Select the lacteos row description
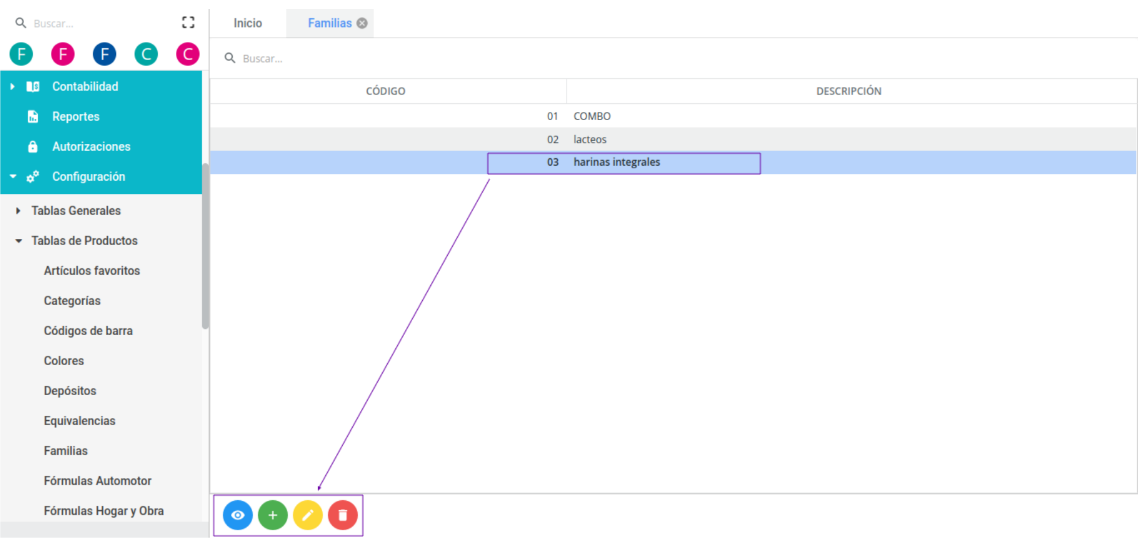 pos(590,139)
